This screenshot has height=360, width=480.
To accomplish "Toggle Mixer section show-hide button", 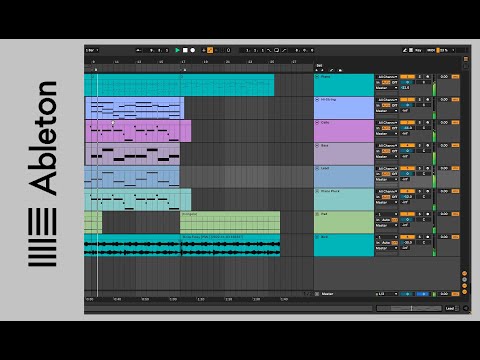I will tap(465, 286).
